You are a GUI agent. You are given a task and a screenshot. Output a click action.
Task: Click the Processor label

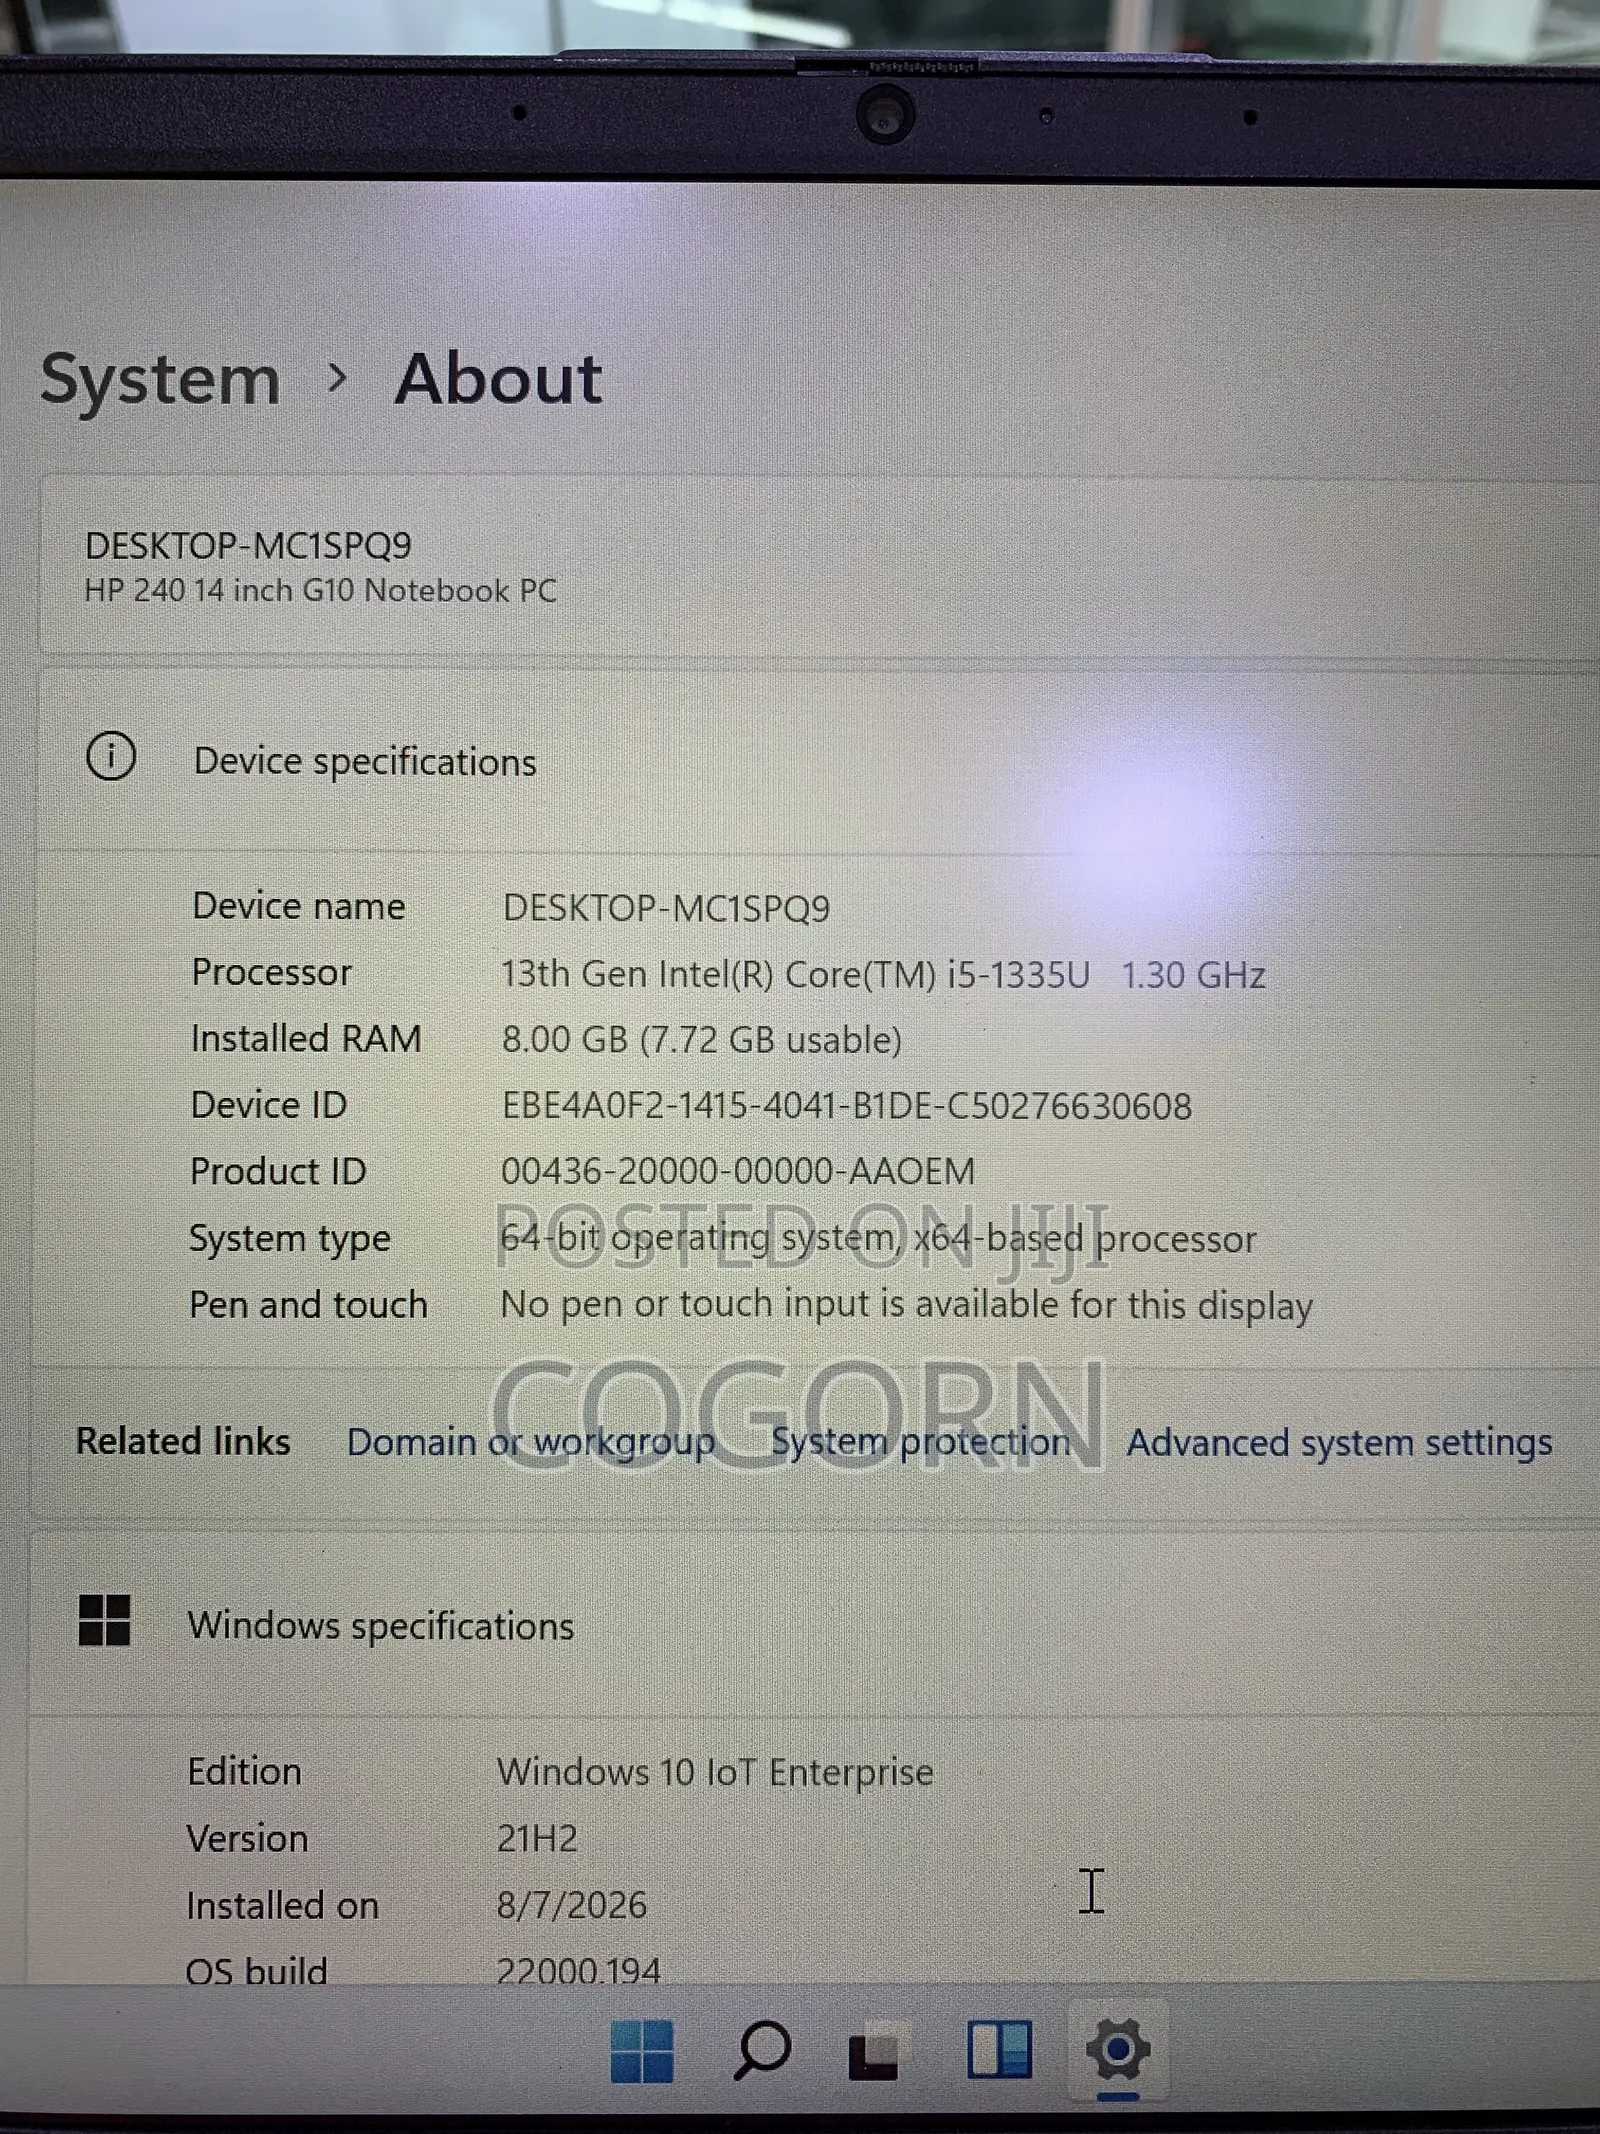pos(271,972)
